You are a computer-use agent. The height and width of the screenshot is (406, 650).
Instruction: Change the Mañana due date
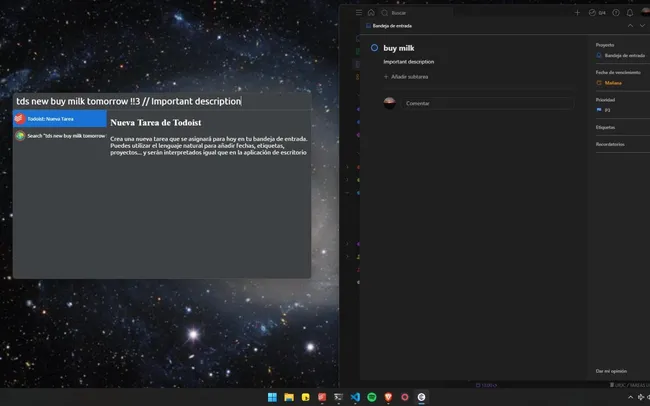[609, 83]
